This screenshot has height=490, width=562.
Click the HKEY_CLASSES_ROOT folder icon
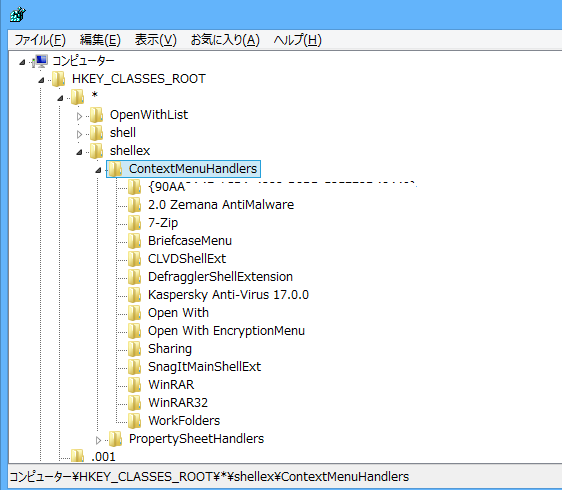[58, 79]
